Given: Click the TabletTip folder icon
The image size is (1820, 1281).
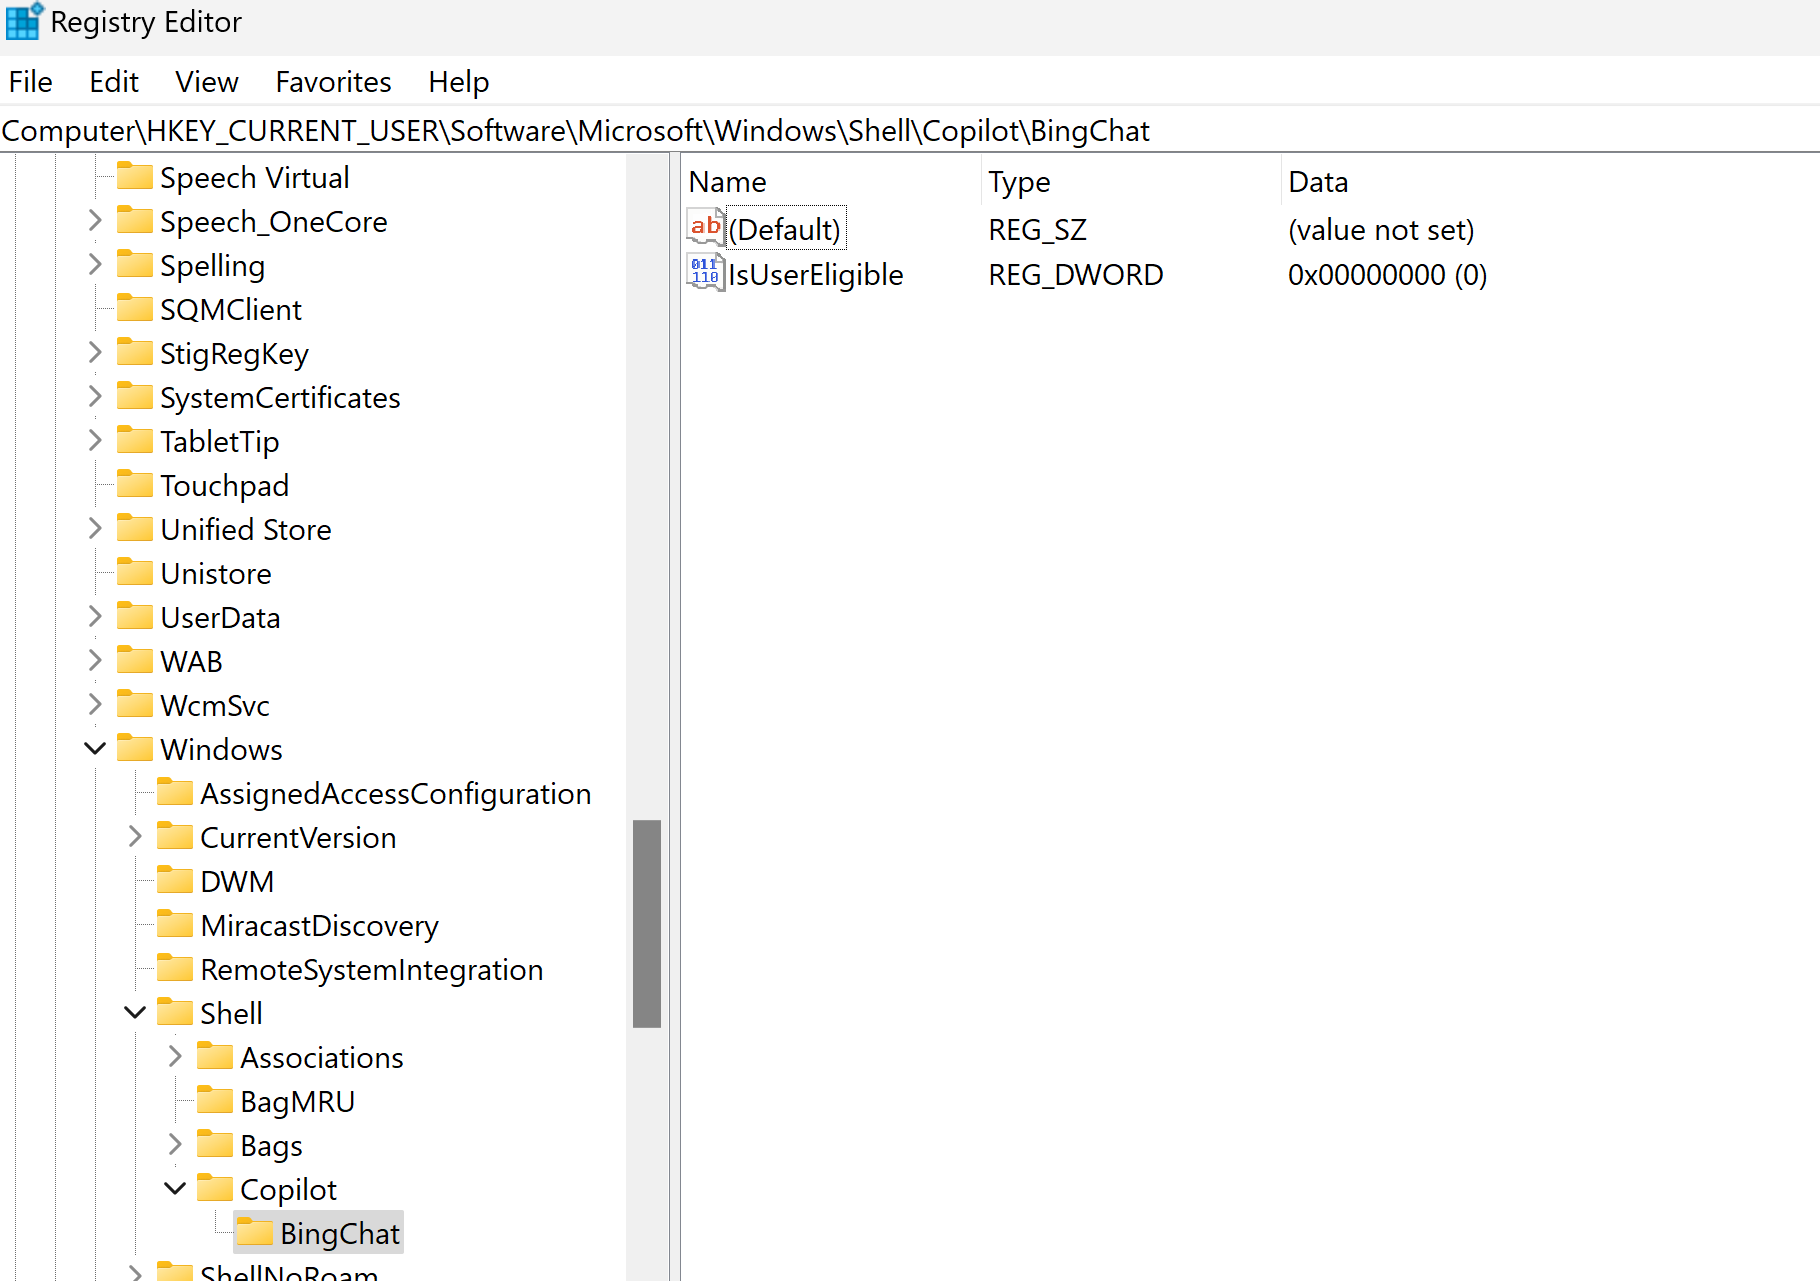Looking at the screenshot, I should tap(135, 441).
